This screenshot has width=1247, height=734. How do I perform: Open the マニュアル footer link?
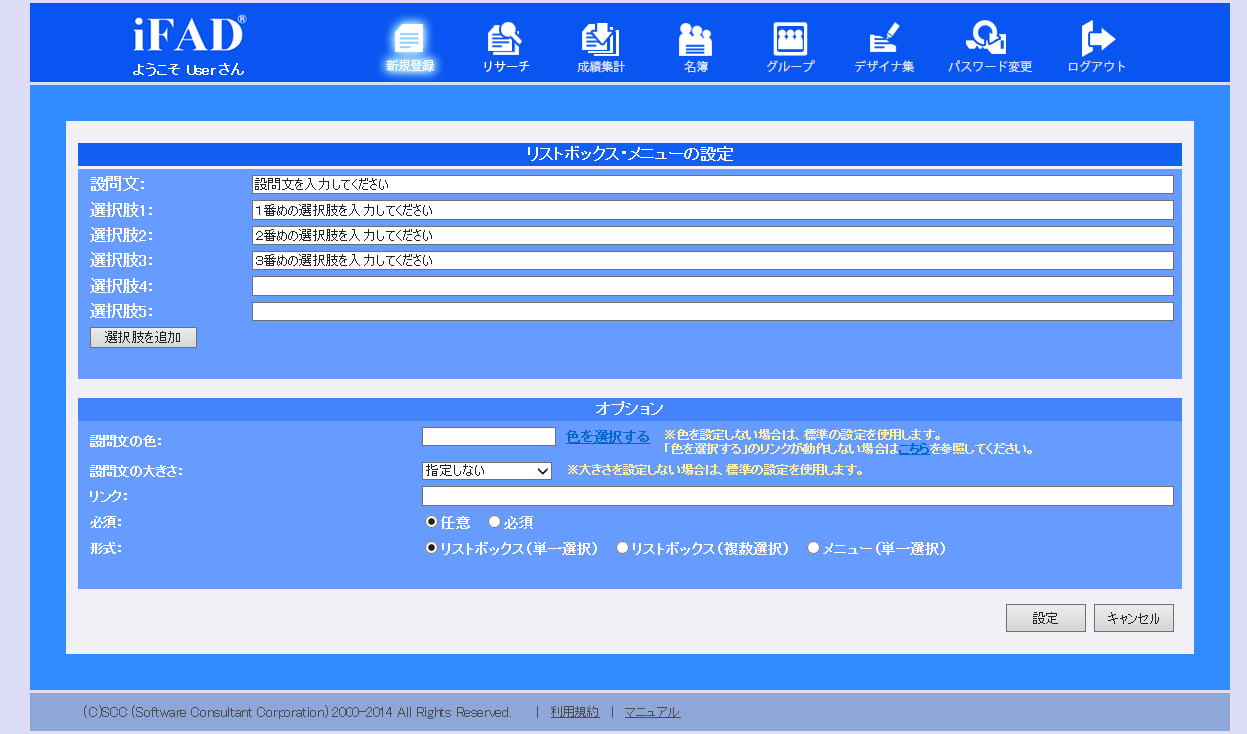coord(652,712)
